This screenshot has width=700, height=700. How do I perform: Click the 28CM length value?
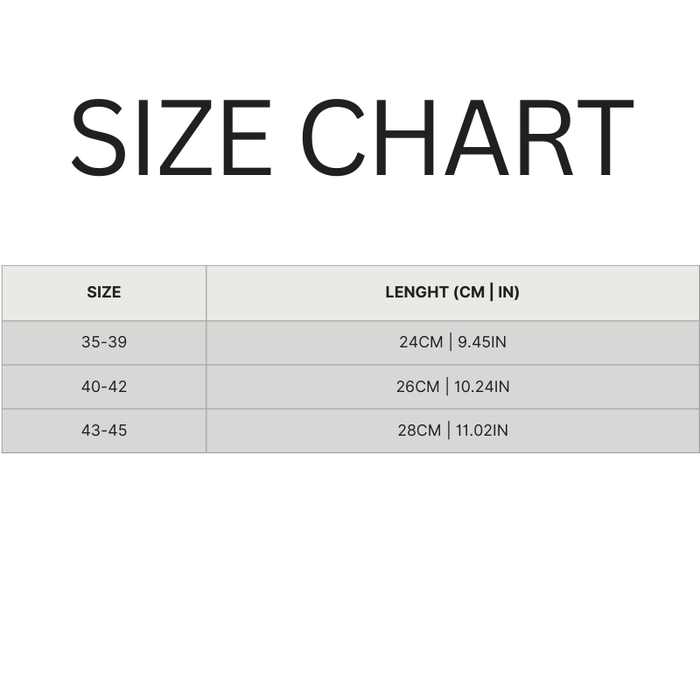coord(418,431)
